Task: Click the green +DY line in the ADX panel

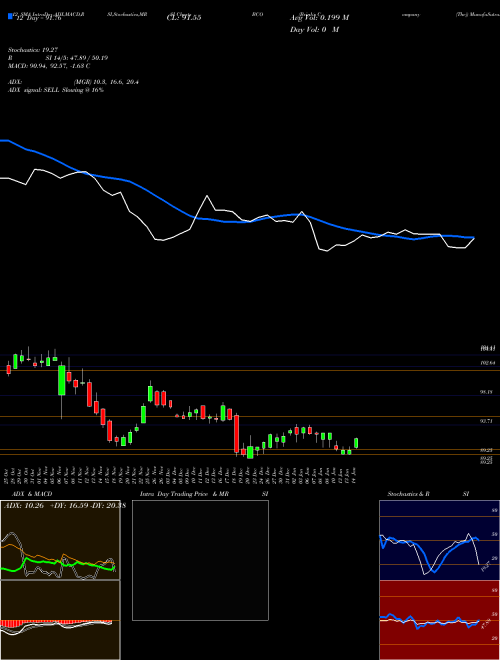Action: coord(59,563)
